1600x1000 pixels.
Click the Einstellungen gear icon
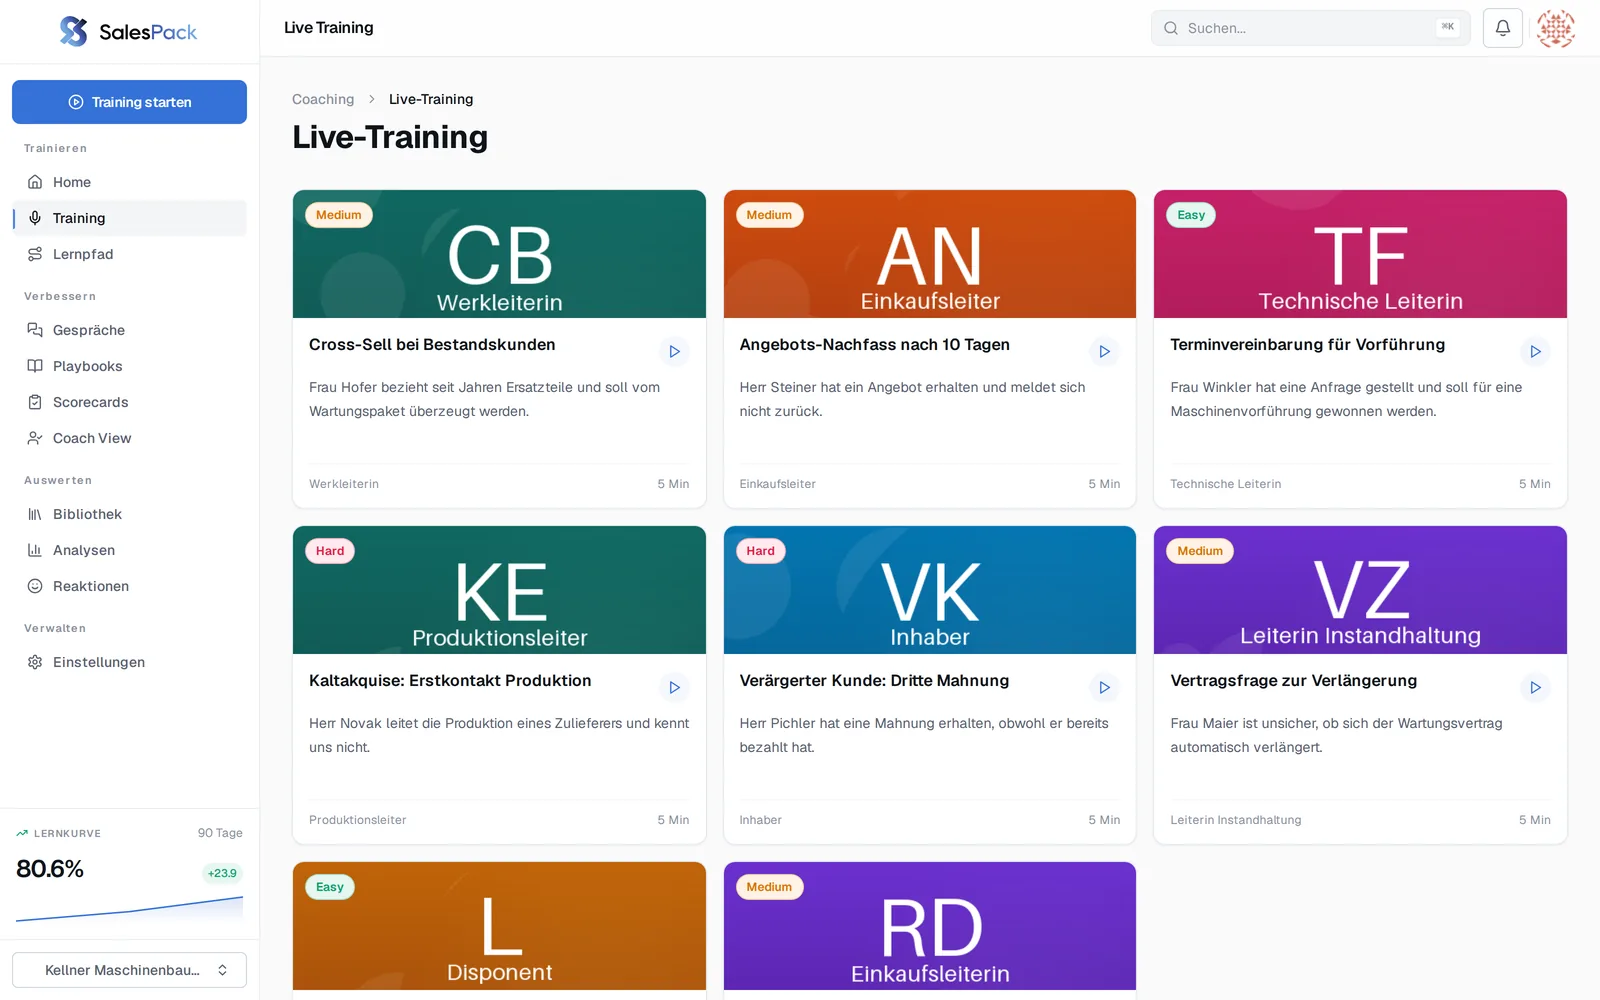[35, 662]
